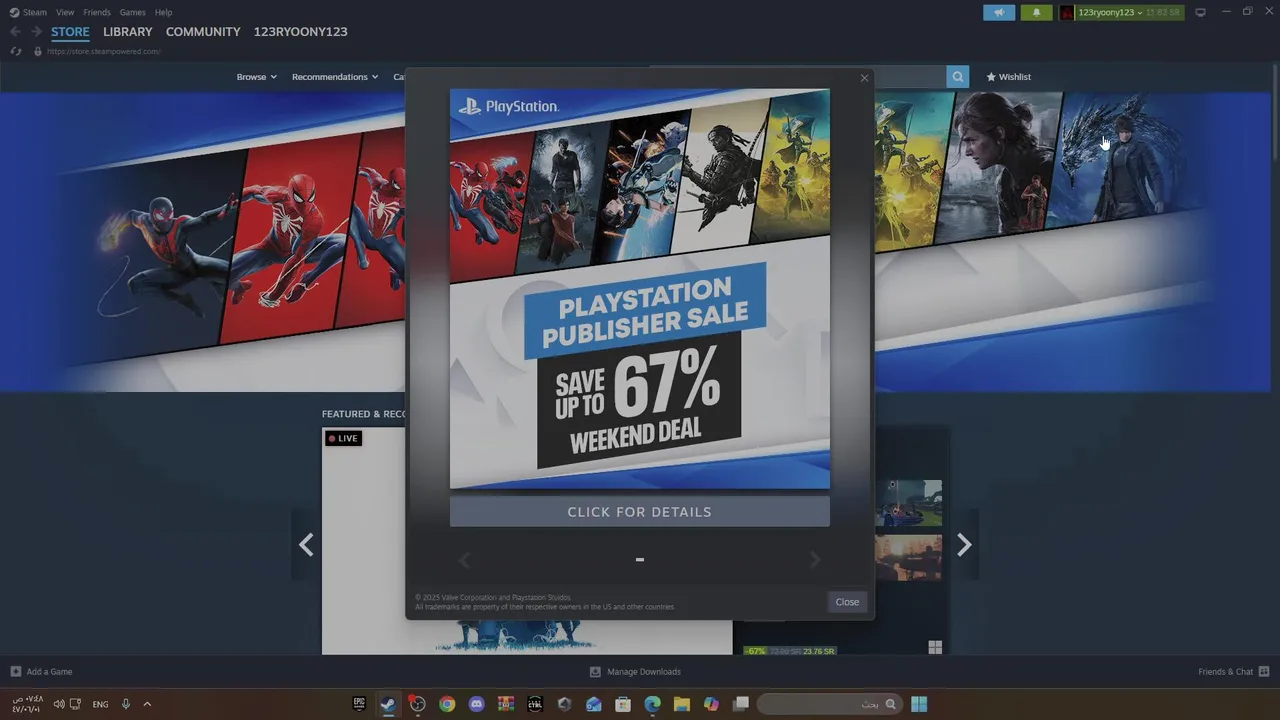This screenshot has width=1280, height=720.
Task: Click the Windows taskbar search box
Action: tap(829, 704)
